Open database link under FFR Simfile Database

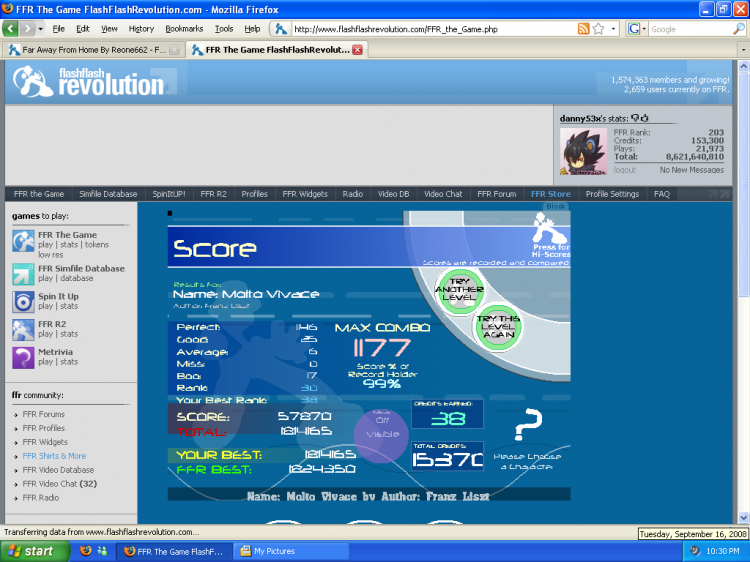coord(77,278)
